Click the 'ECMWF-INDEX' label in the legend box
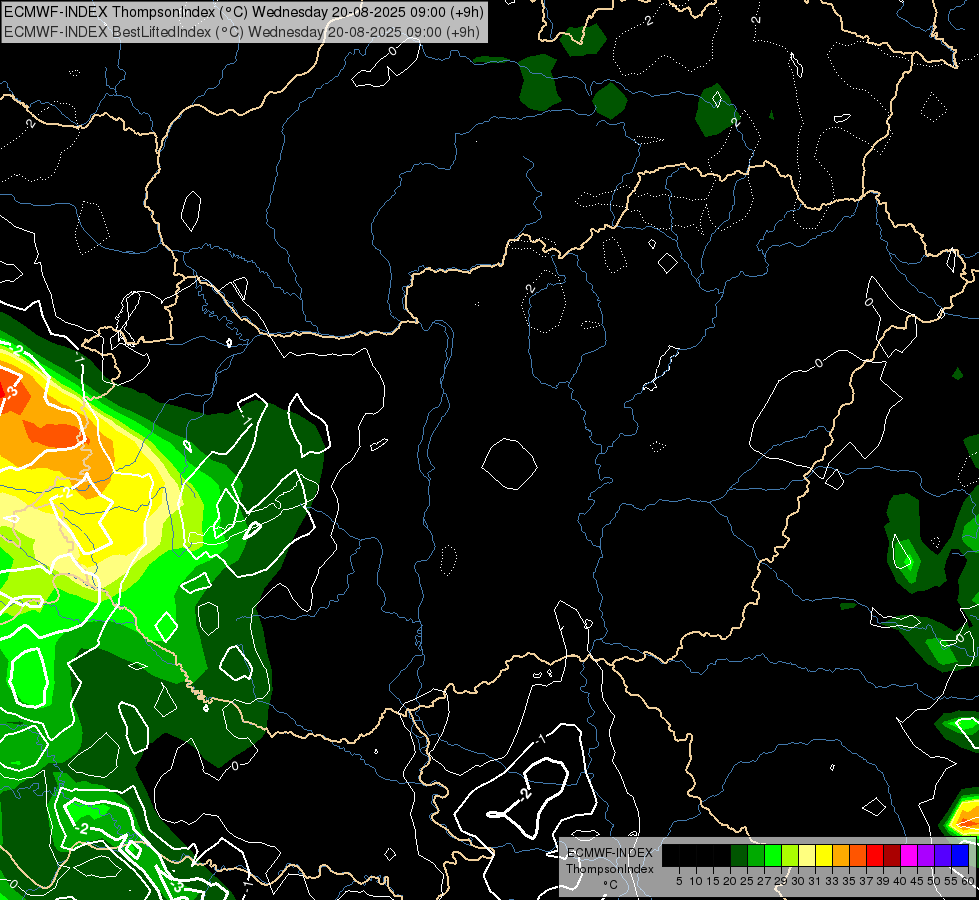979x900 pixels. coord(610,853)
